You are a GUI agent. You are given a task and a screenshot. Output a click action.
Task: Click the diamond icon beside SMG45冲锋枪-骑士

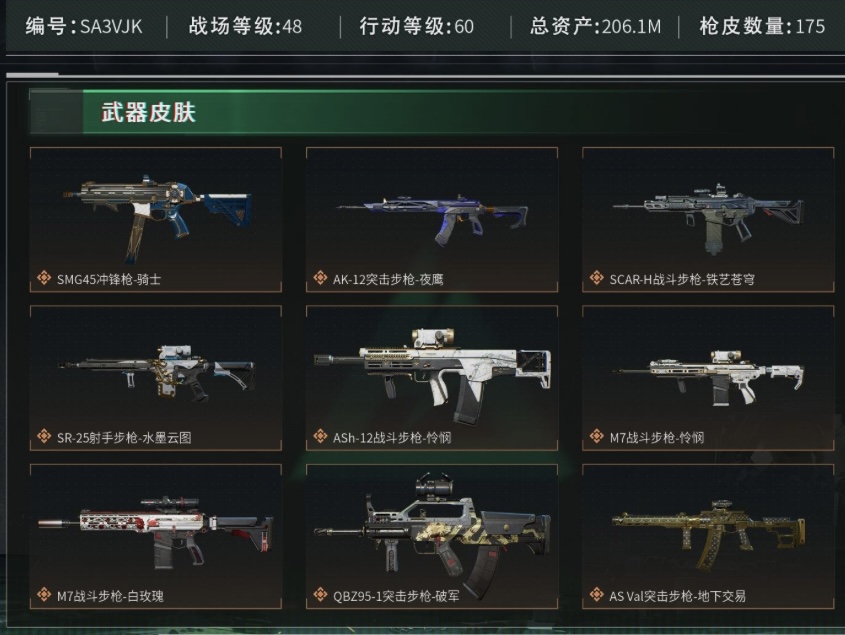coord(44,278)
